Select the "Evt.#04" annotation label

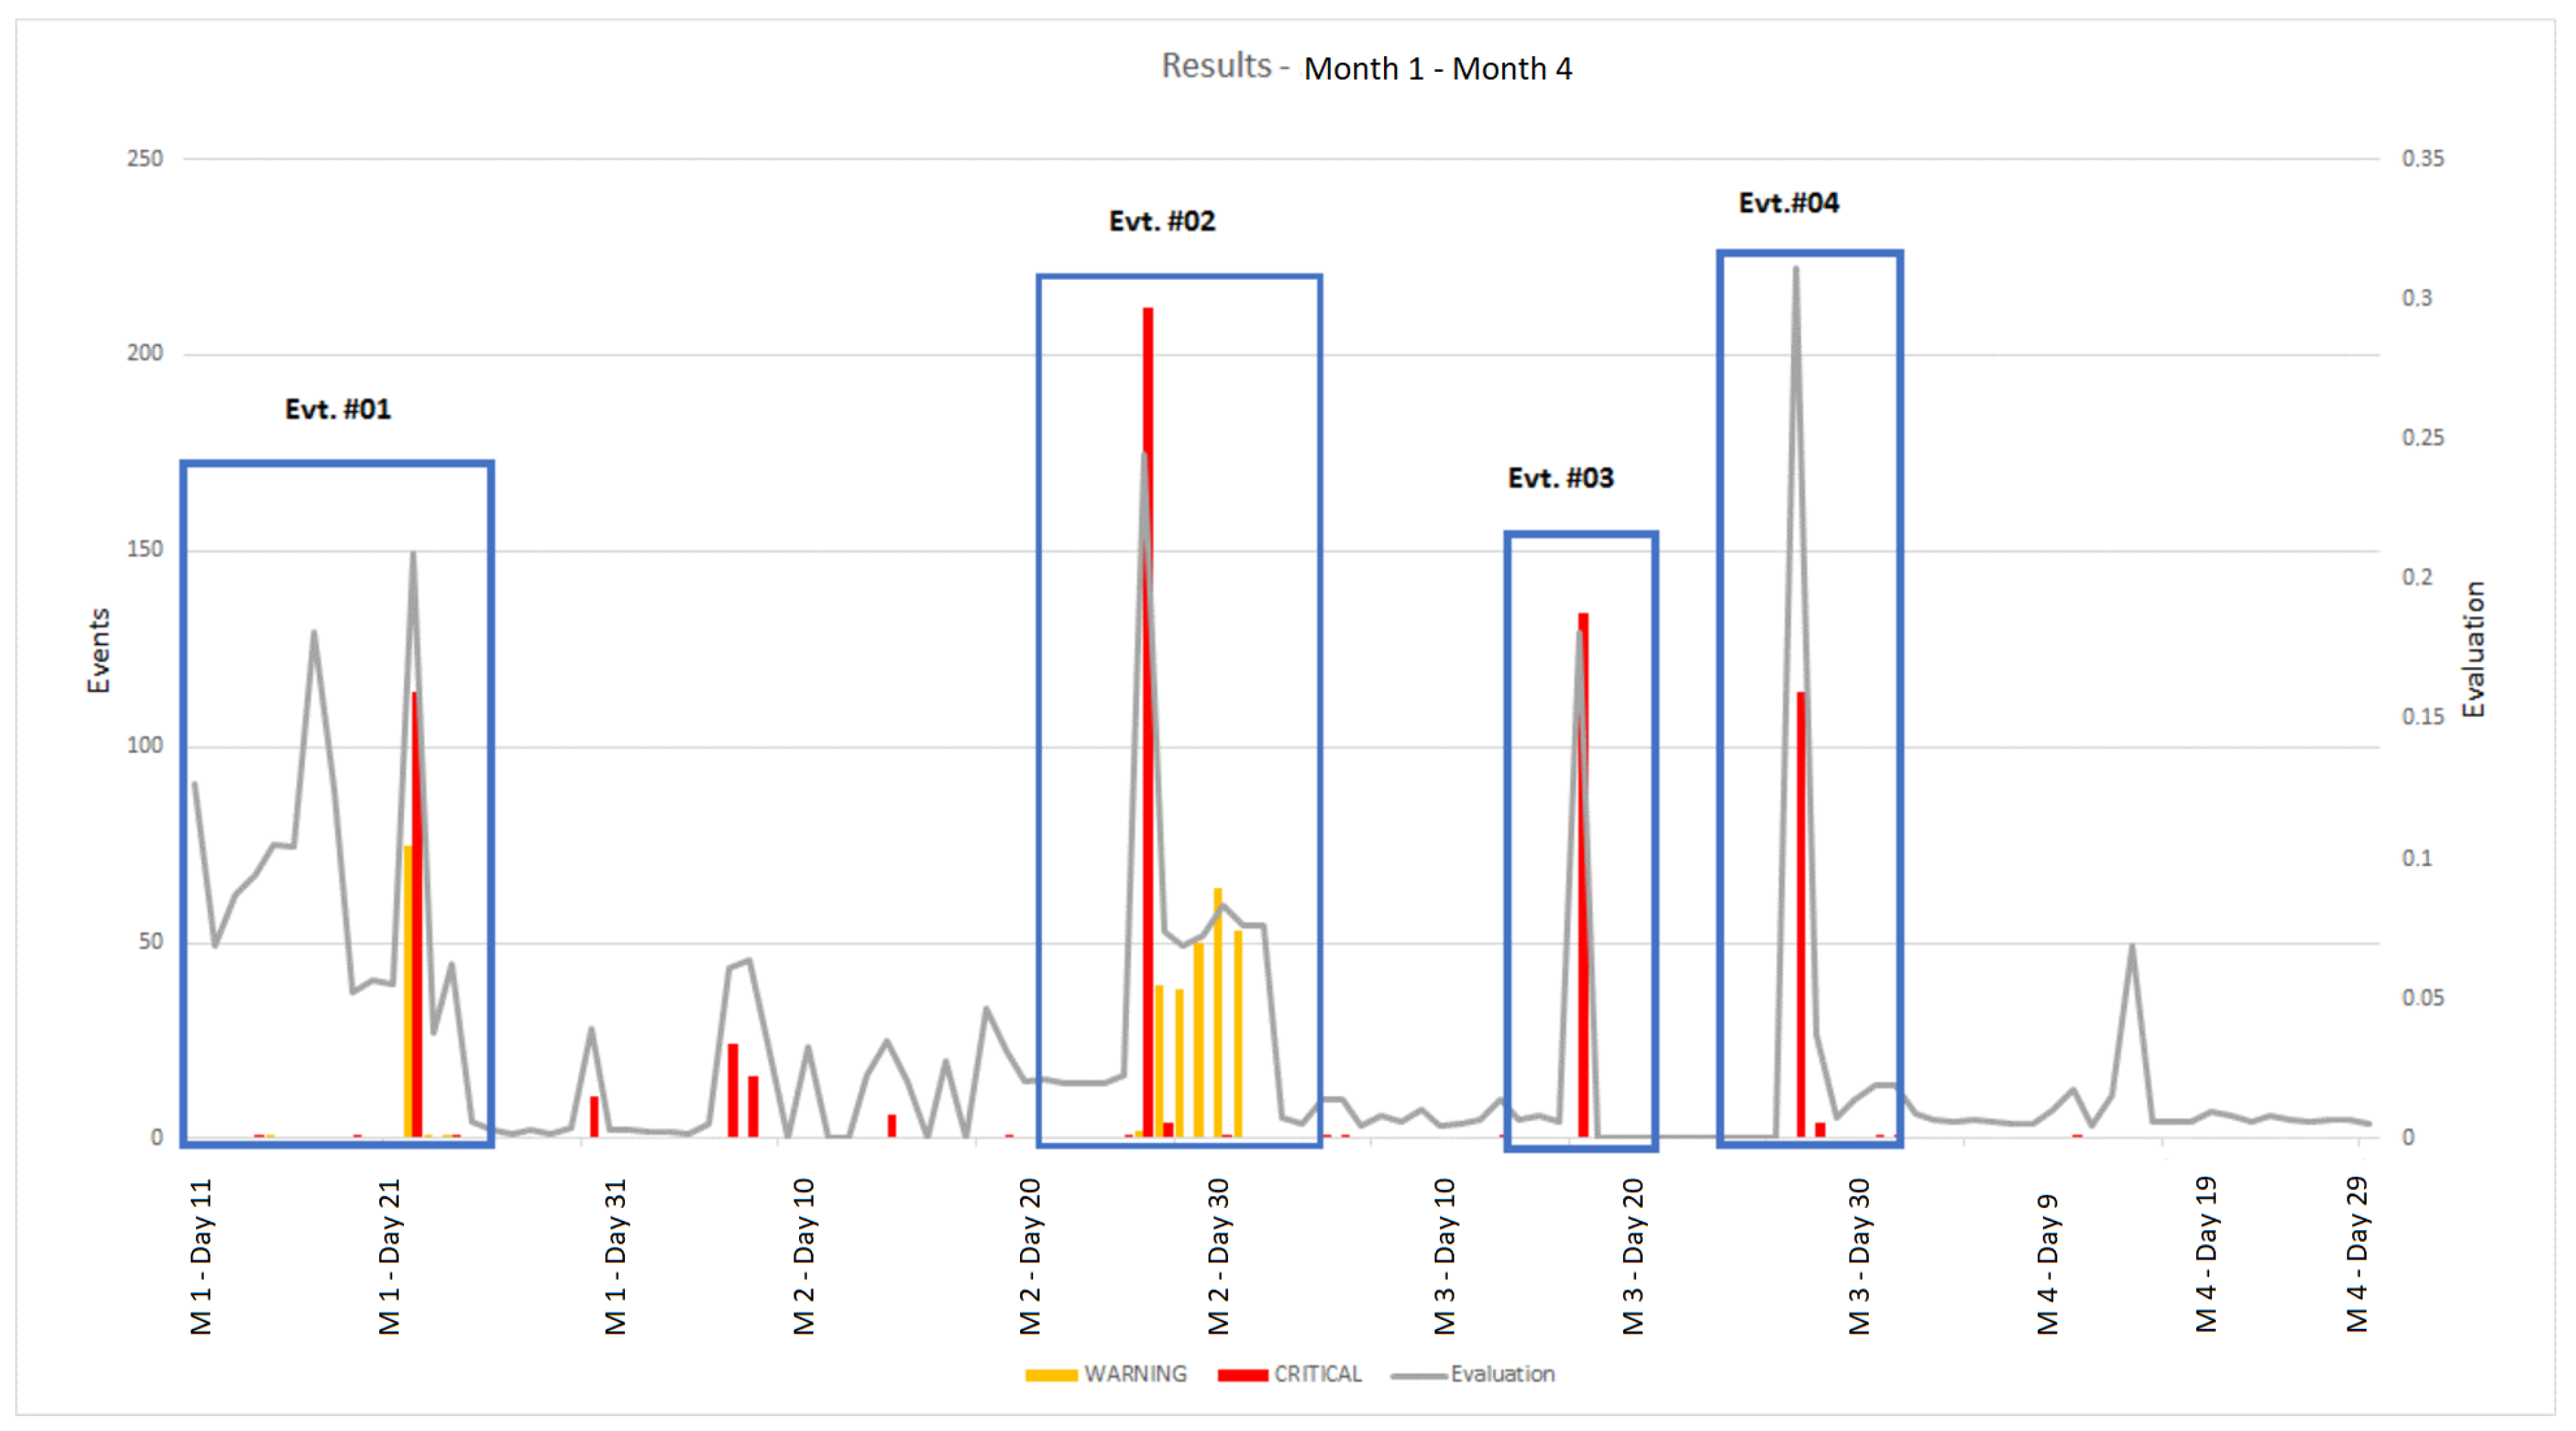tap(1789, 203)
